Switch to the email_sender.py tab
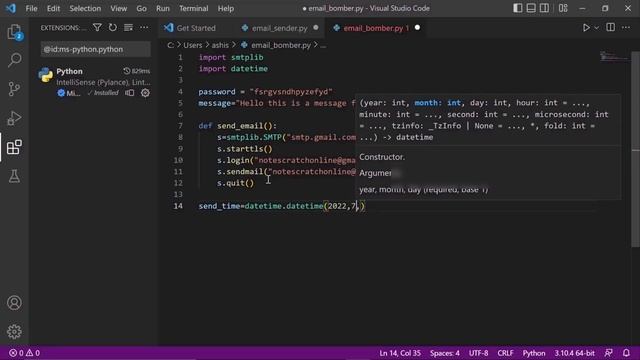 (x=280, y=28)
